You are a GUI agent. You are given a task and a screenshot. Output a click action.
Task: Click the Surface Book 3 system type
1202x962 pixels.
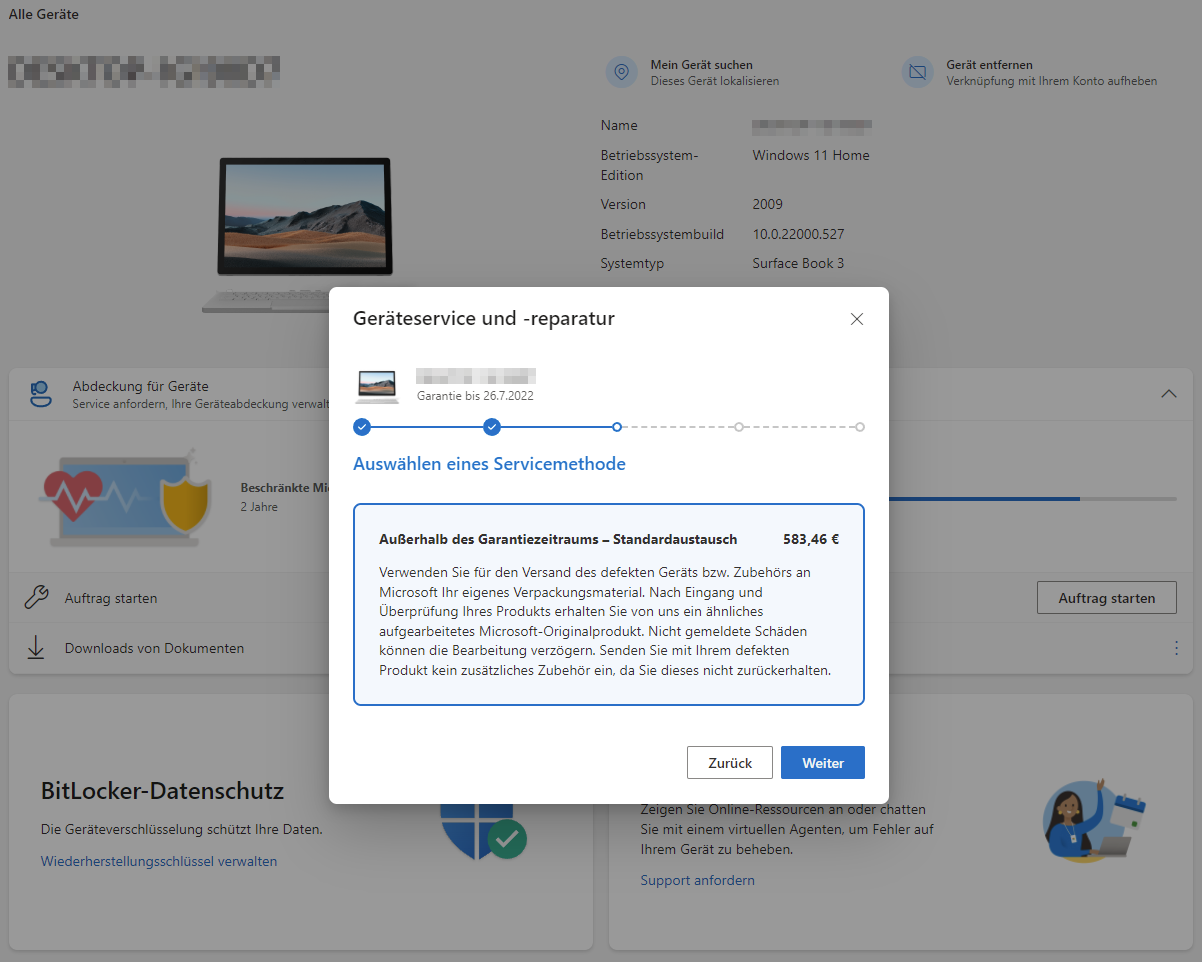[798, 263]
